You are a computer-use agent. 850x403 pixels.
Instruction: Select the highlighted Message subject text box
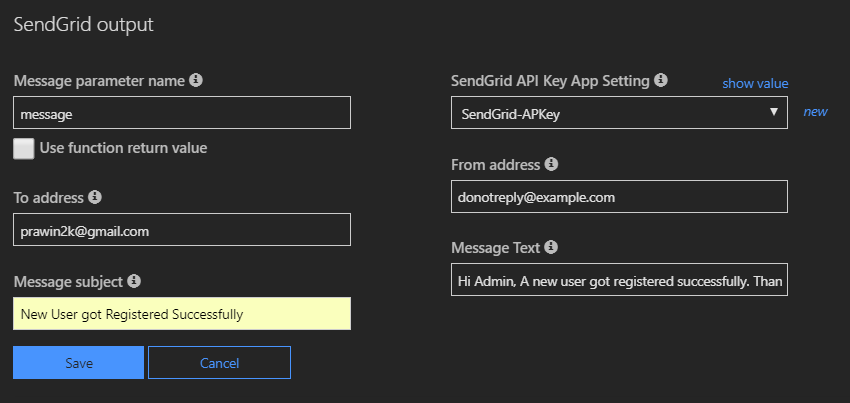pyautogui.click(x=182, y=314)
